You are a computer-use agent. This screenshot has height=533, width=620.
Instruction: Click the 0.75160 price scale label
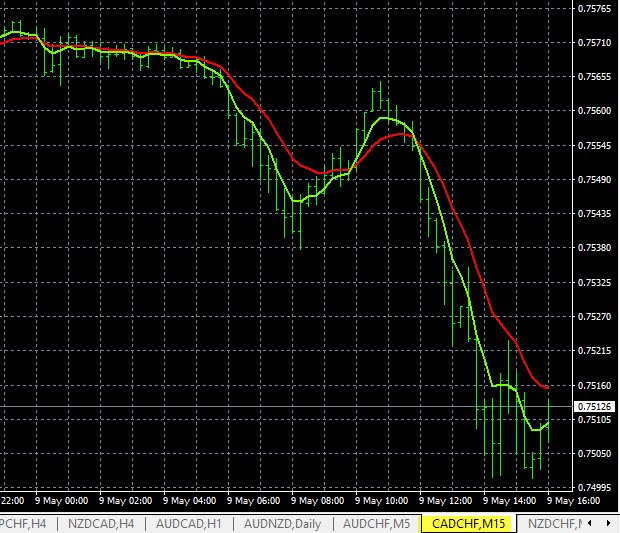click(x=594, y=385)
